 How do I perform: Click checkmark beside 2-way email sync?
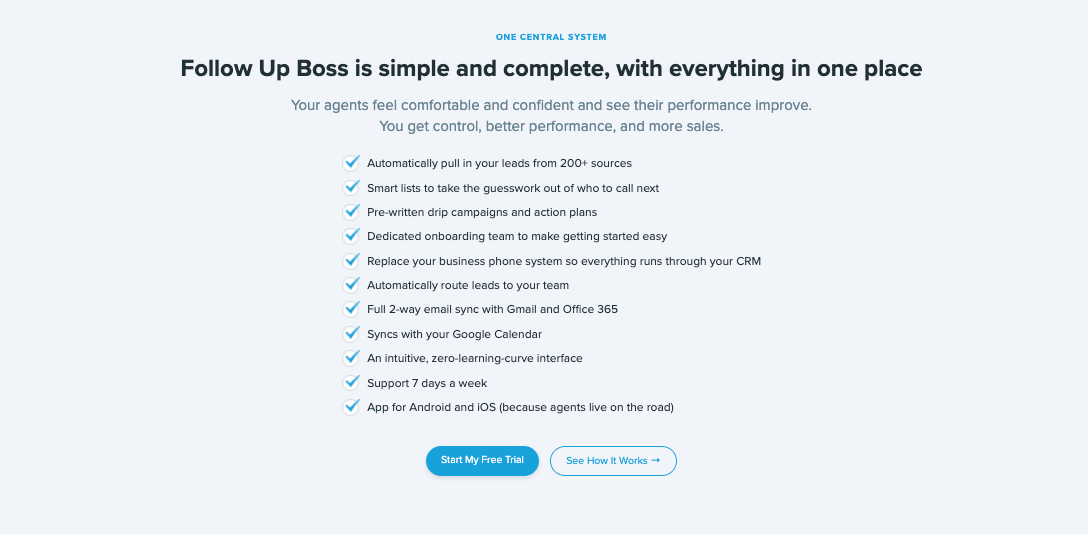[x=351, y=309]
